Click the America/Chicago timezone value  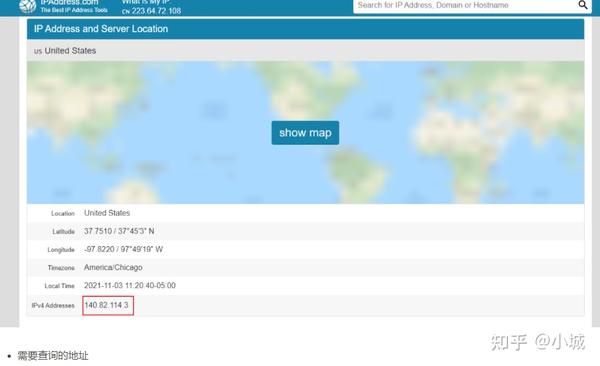click(x=113, y=267)
